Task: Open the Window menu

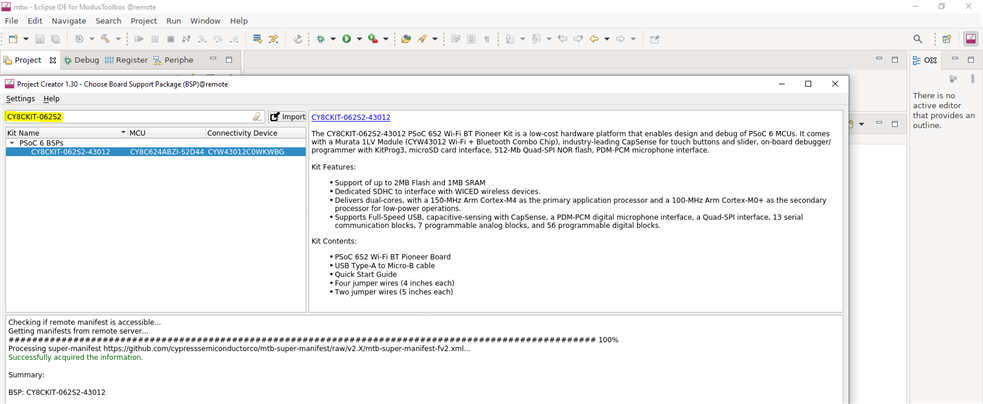Action: (205, 21)
